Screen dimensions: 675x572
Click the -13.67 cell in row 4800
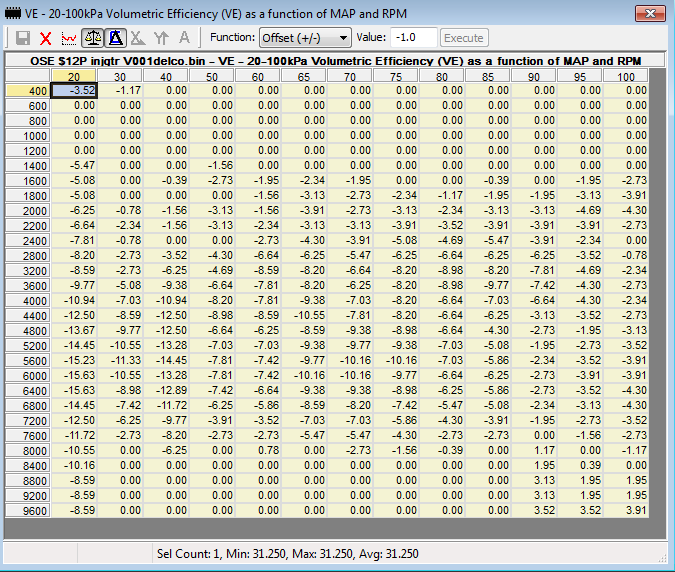point(74,330)
